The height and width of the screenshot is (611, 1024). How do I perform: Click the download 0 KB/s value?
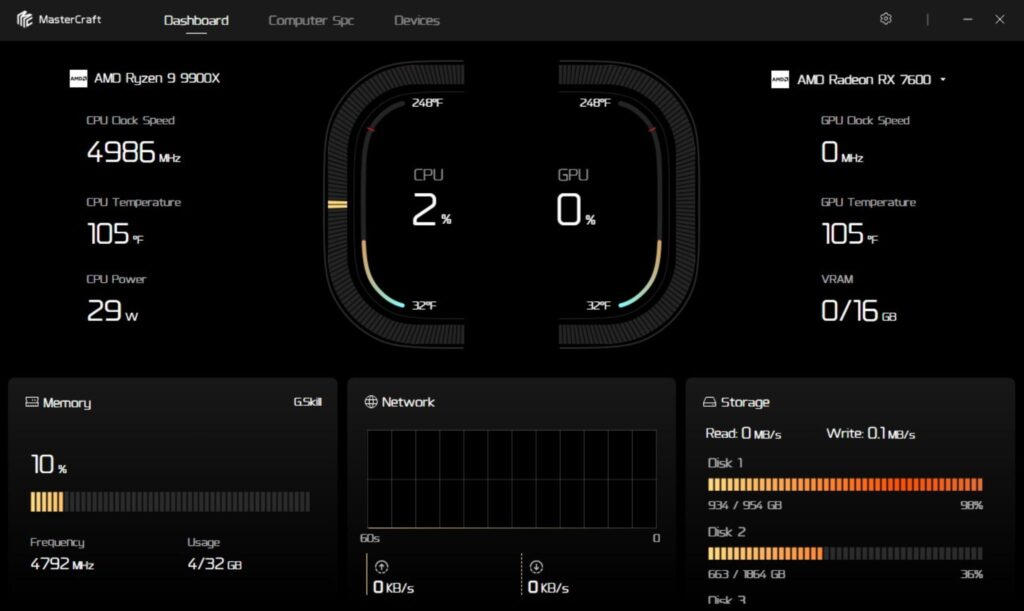(x=548, y=588)
